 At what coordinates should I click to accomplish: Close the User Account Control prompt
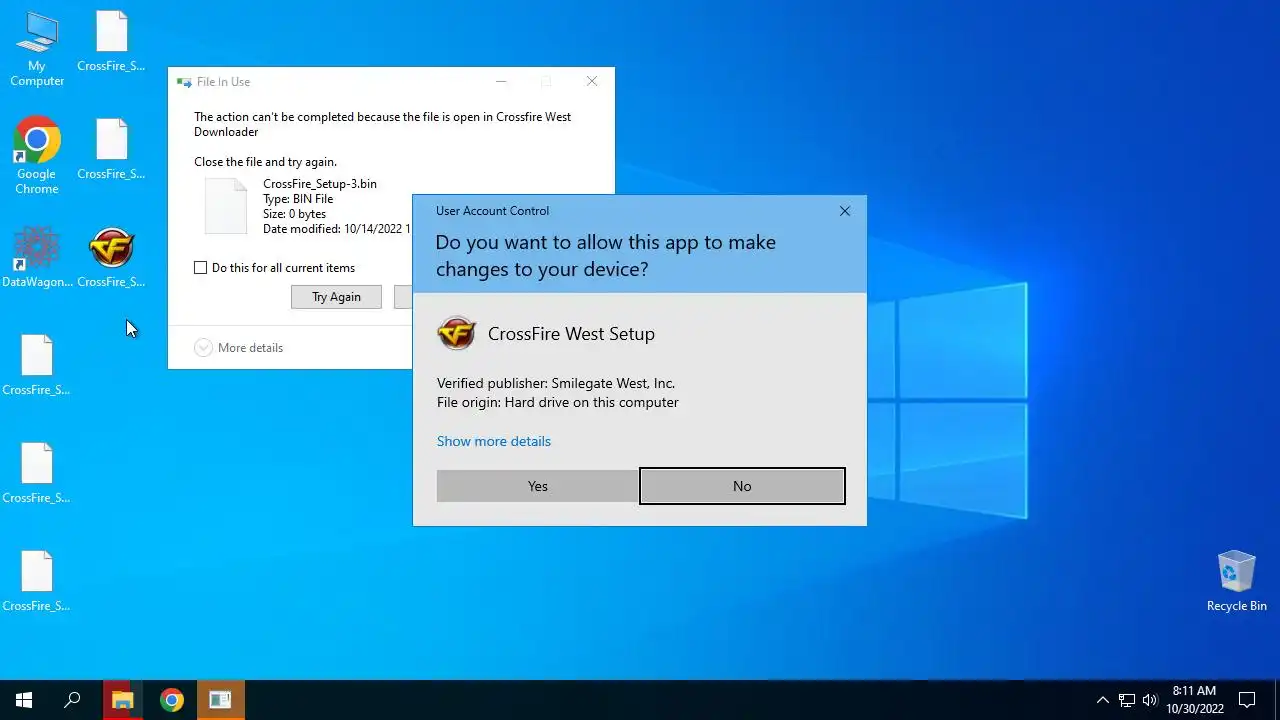point(845,211)
